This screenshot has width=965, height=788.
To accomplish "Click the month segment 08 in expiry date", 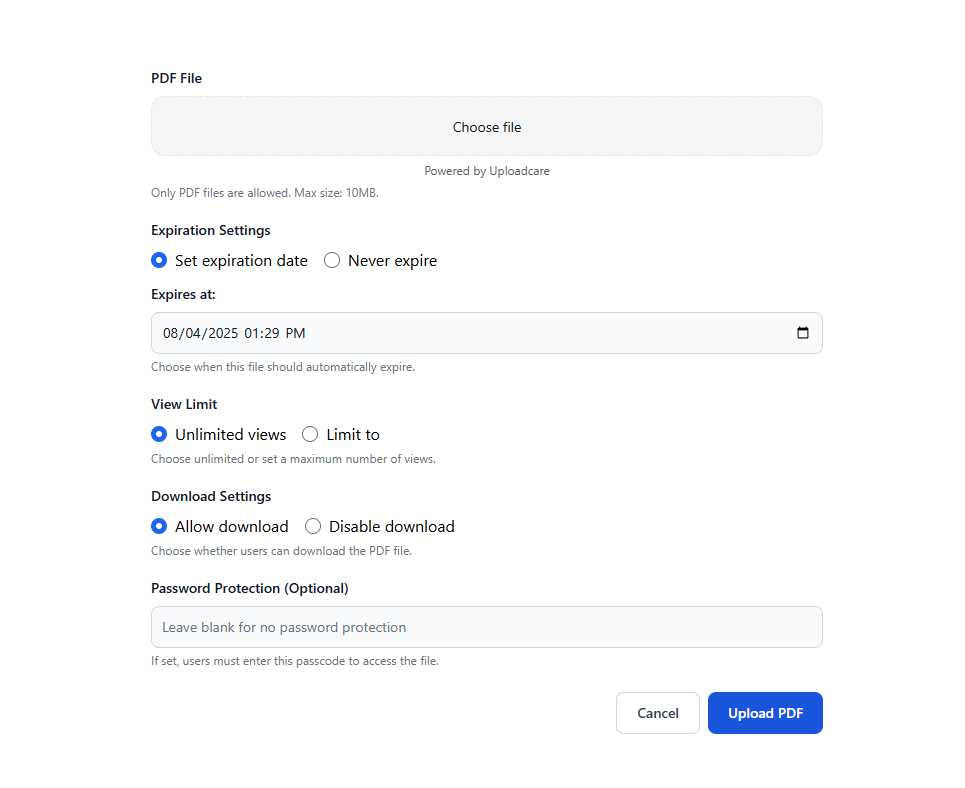I will tap(171, 333).
